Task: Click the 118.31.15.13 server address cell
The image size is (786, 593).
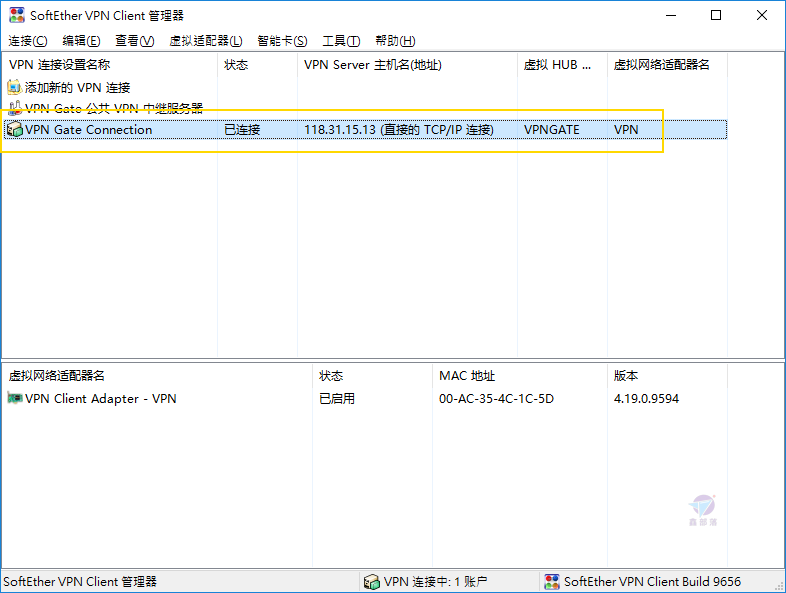Action: pos(399,129)
